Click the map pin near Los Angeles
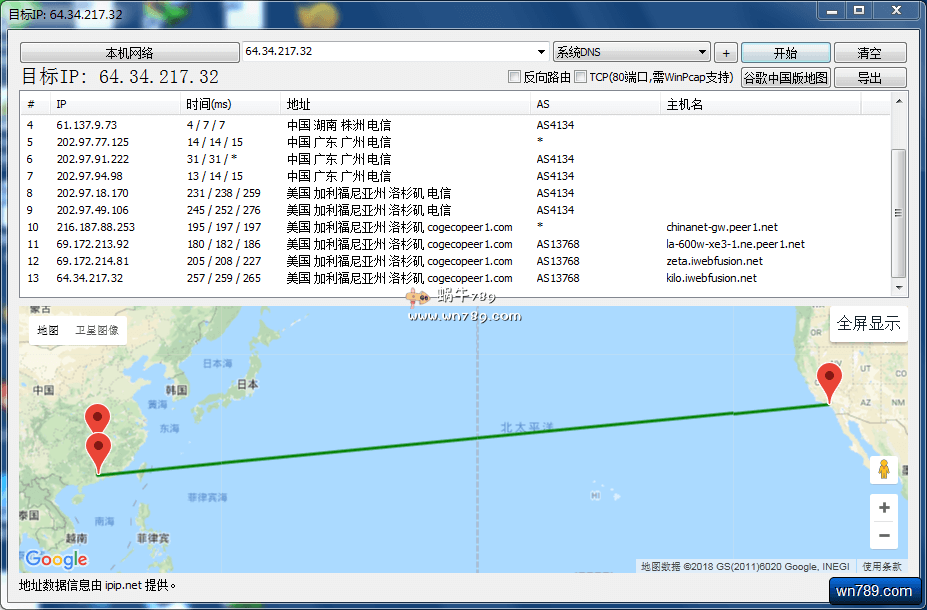Viewport: 927px width, 610px height. 829,383
